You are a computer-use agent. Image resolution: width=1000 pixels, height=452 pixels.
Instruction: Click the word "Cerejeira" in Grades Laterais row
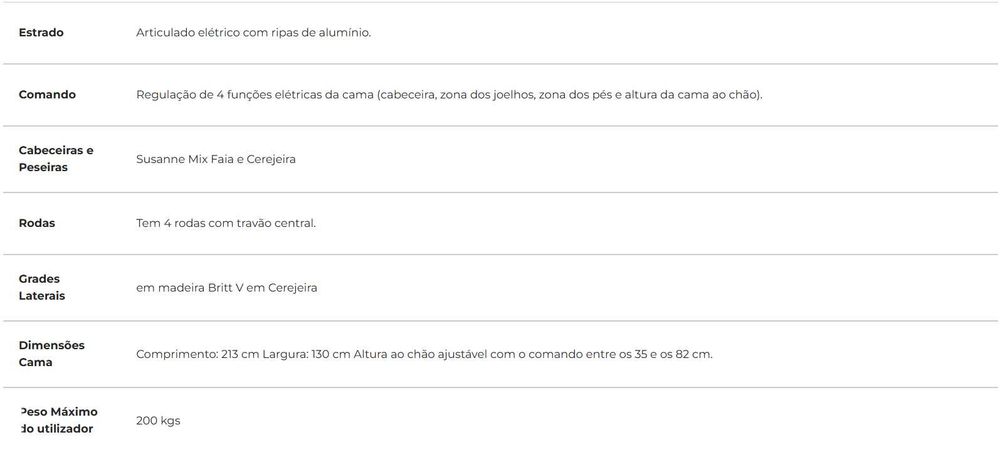coord(292,288)
